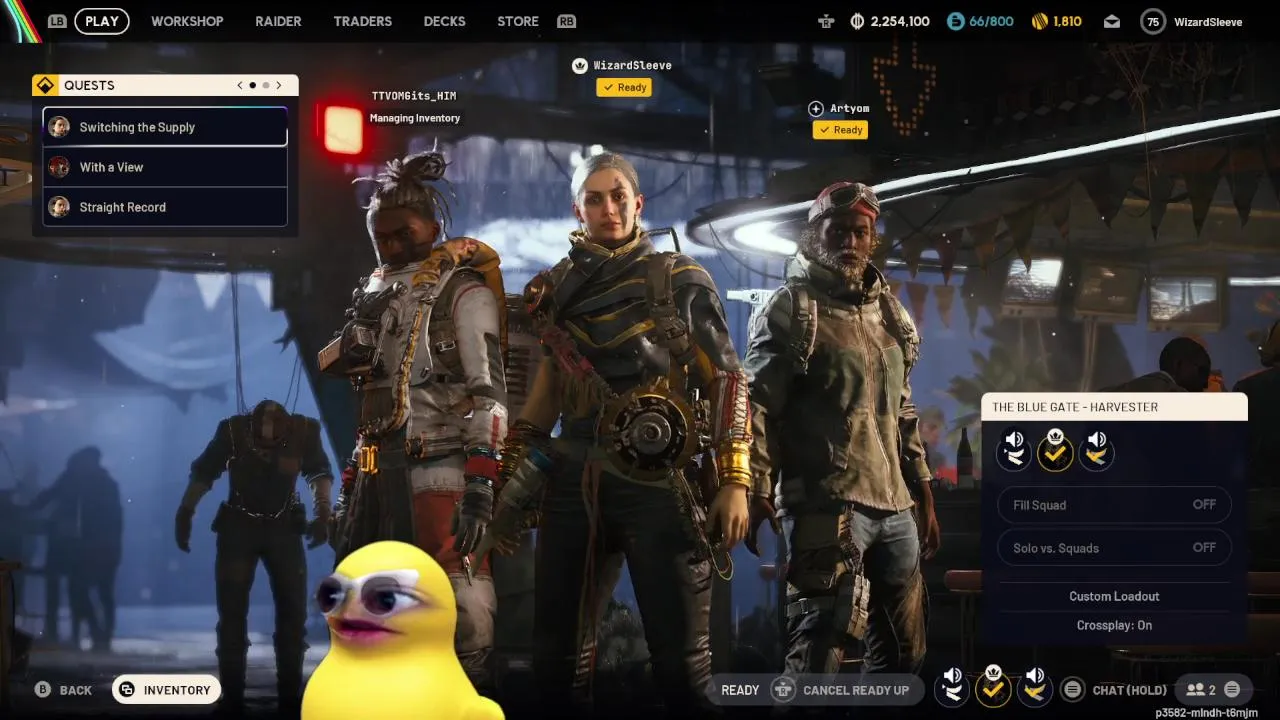The width and height of the screenshot is (1280, 720).
Task: Open the Store tab
Action: click(518, 21)
